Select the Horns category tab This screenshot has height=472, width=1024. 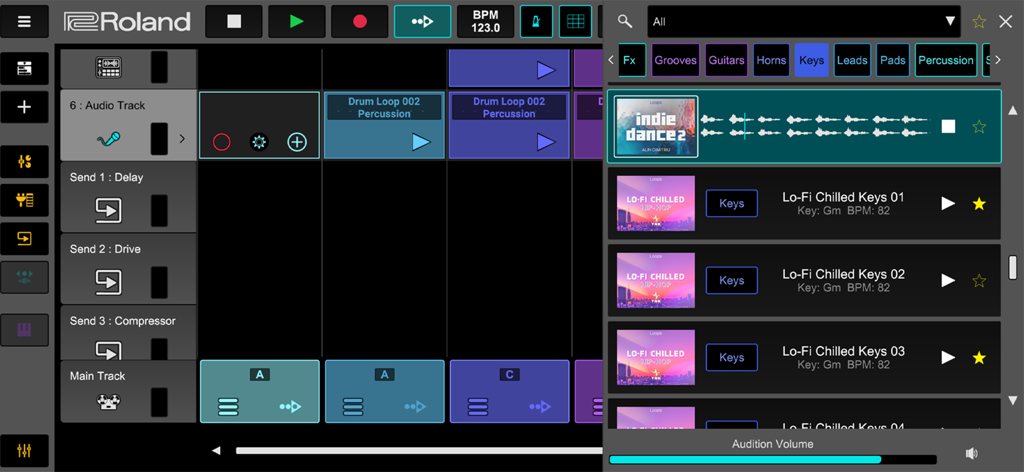(771, 60)
